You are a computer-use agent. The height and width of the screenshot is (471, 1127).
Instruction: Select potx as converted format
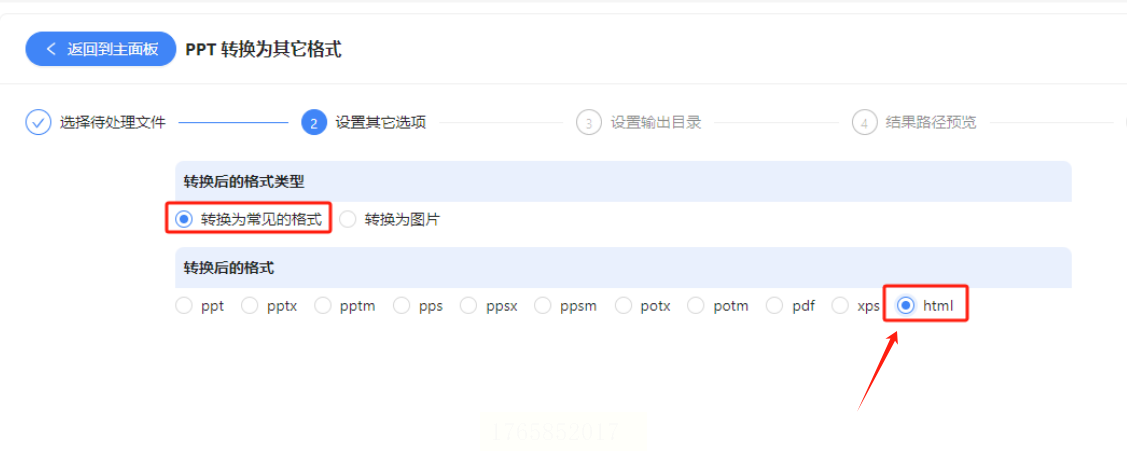click(623, 306)
